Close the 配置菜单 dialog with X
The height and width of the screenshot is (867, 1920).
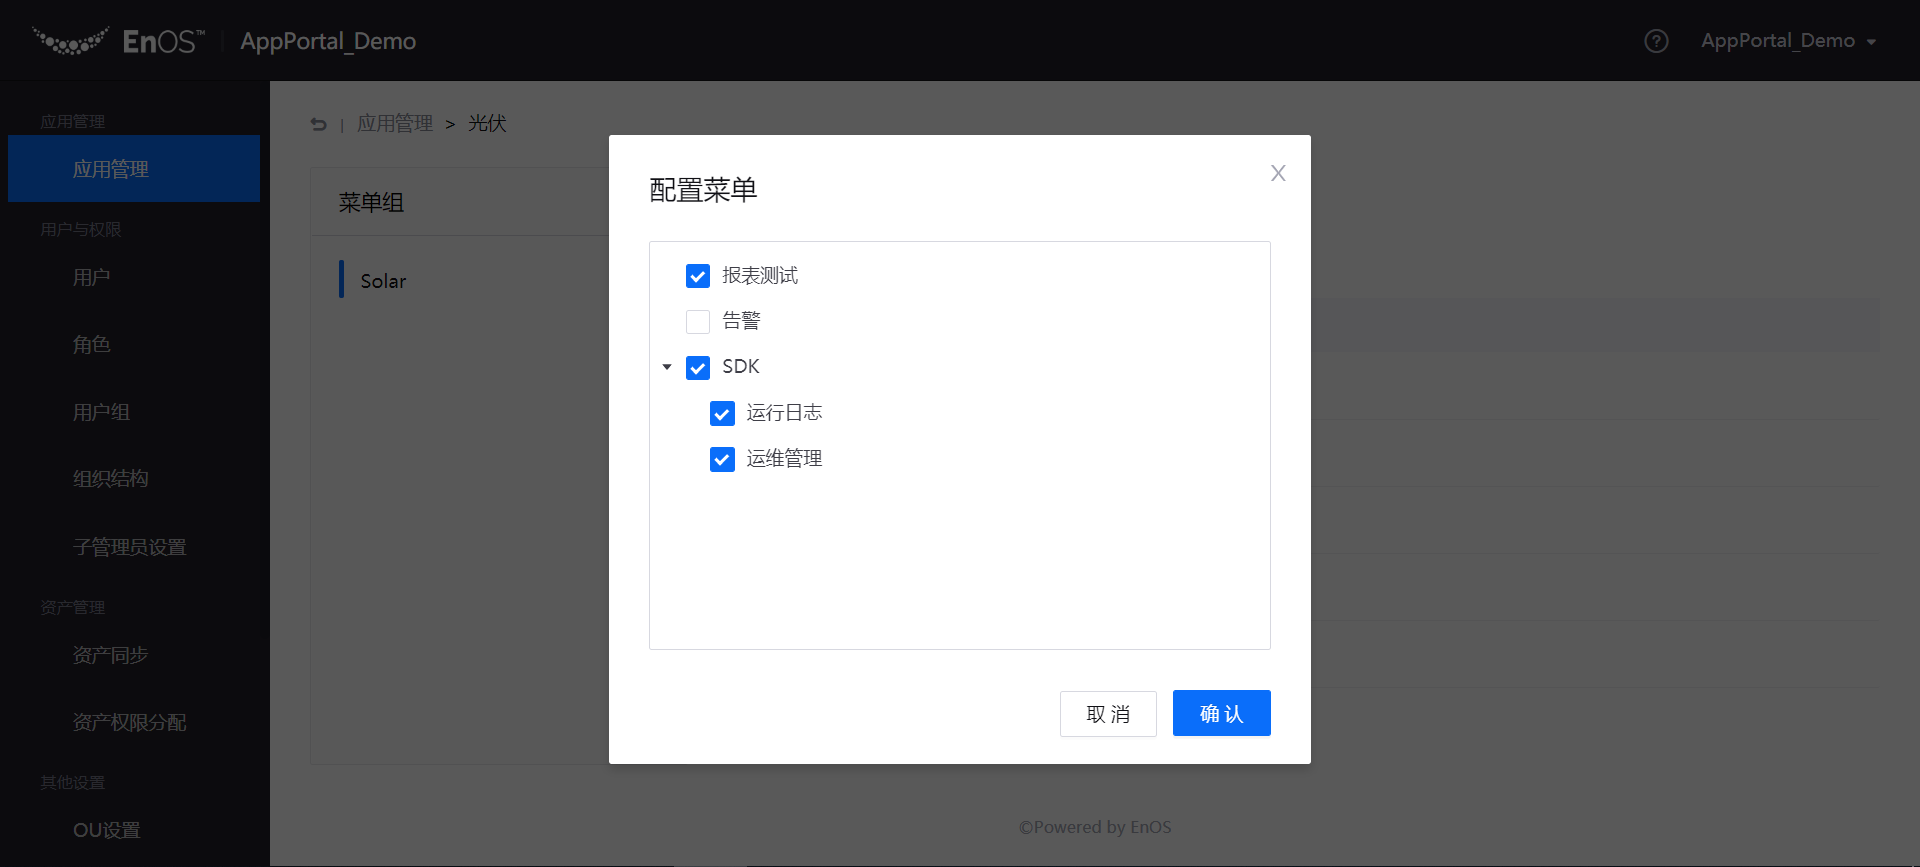point(1277,173)
